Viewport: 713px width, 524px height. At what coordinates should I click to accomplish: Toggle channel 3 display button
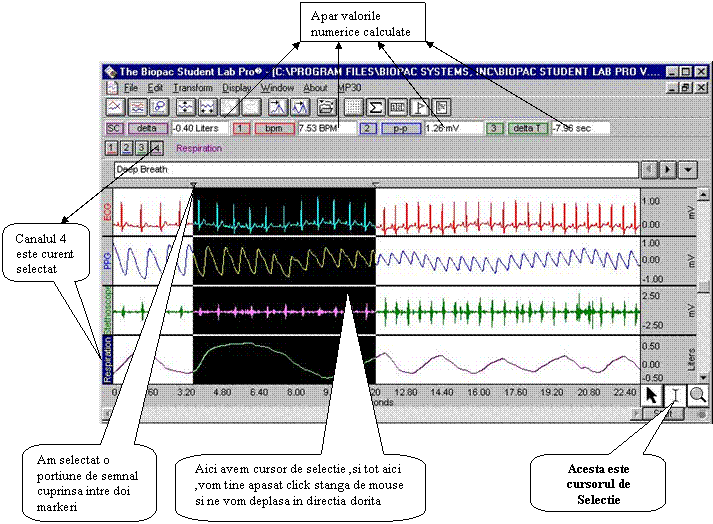142,148
